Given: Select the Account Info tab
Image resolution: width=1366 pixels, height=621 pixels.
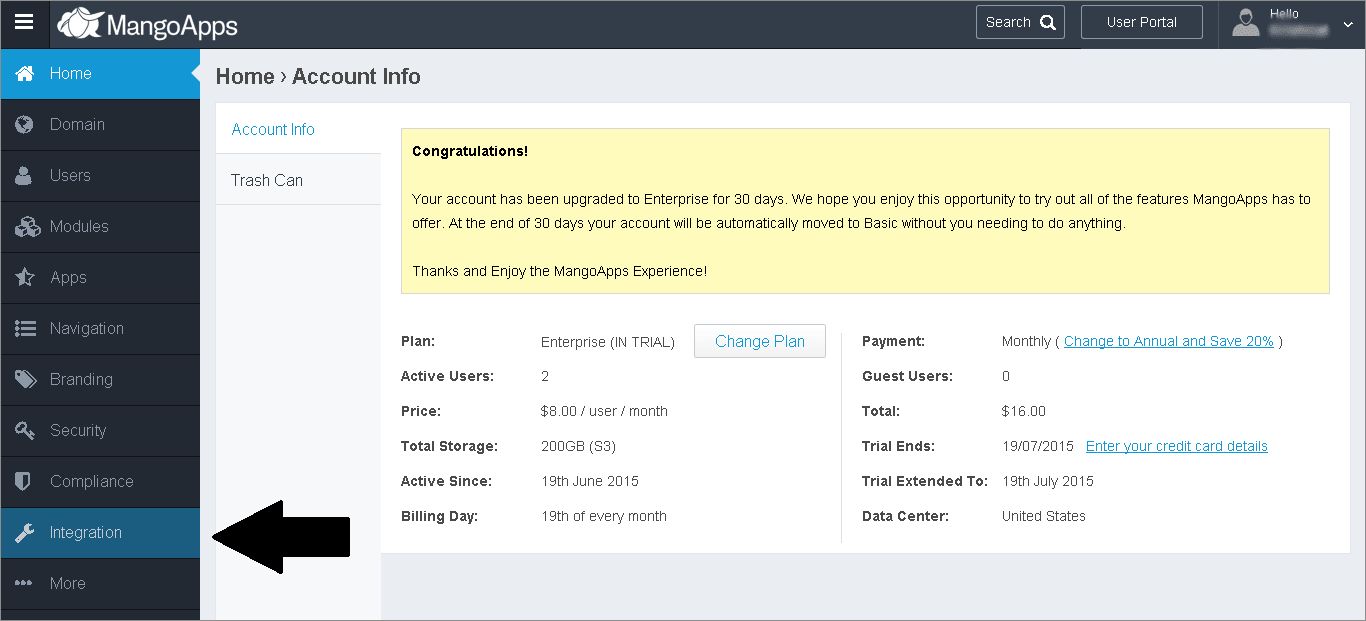Looking at the screenshot, I should (273, 130).
